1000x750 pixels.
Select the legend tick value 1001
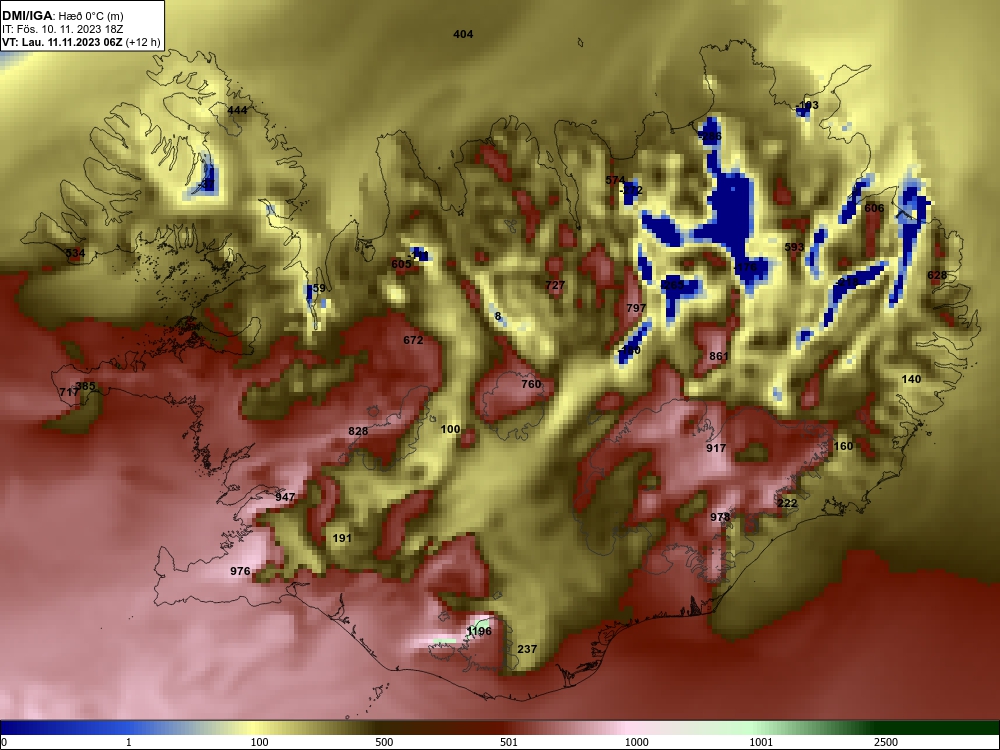pos(761,742)
